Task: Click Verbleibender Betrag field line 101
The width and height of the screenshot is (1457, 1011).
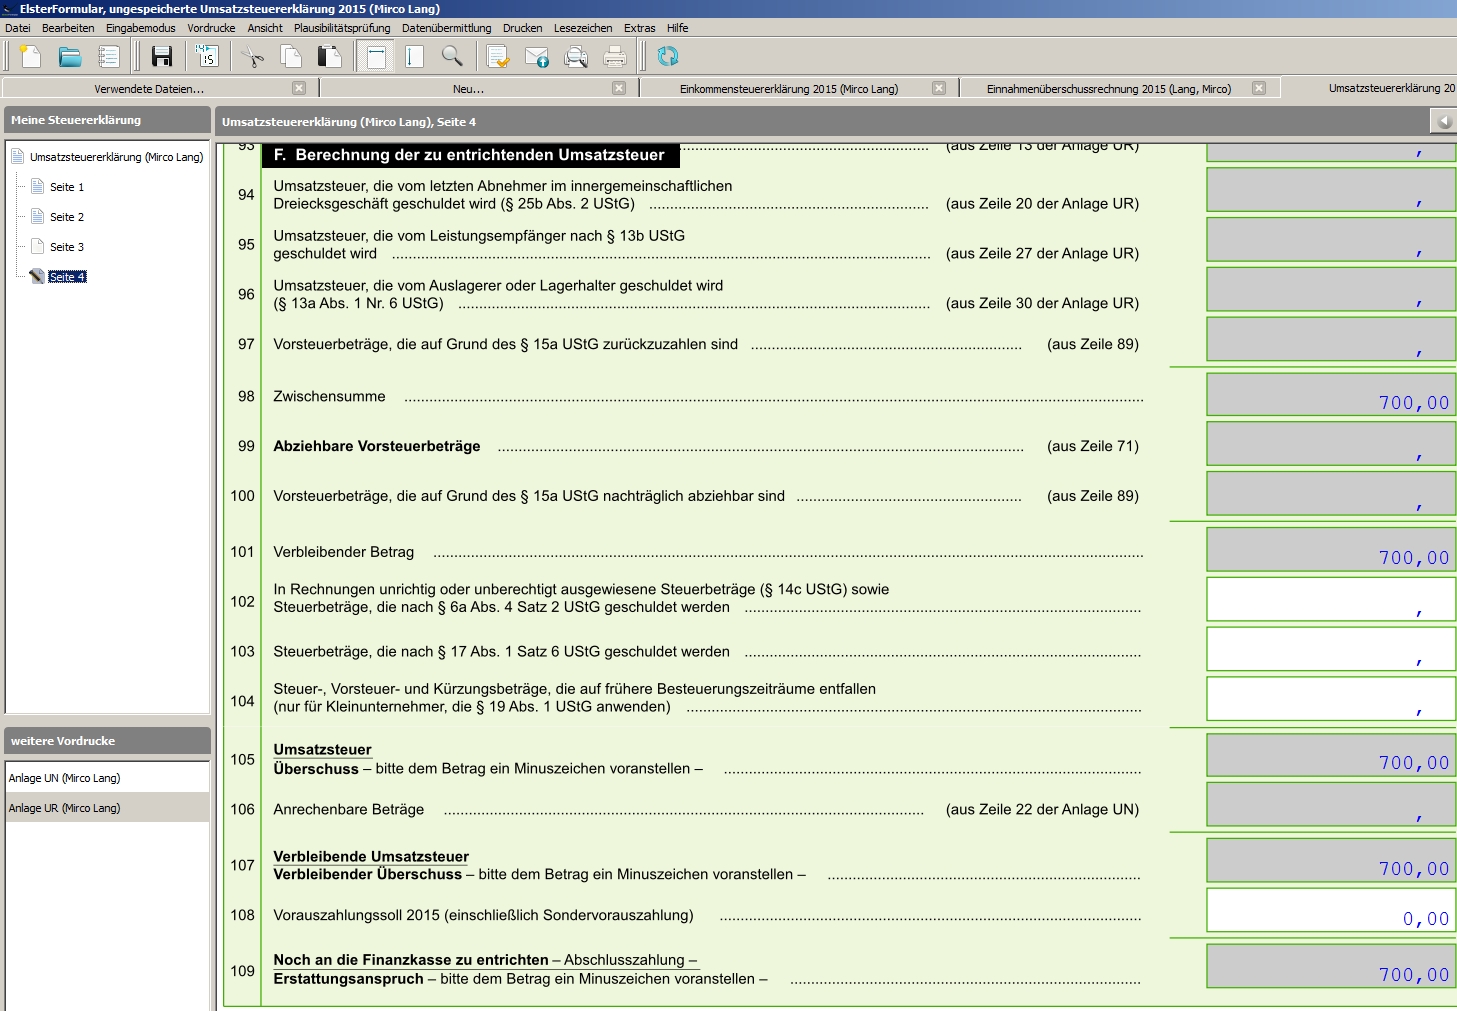Action: coord(1331,549)
